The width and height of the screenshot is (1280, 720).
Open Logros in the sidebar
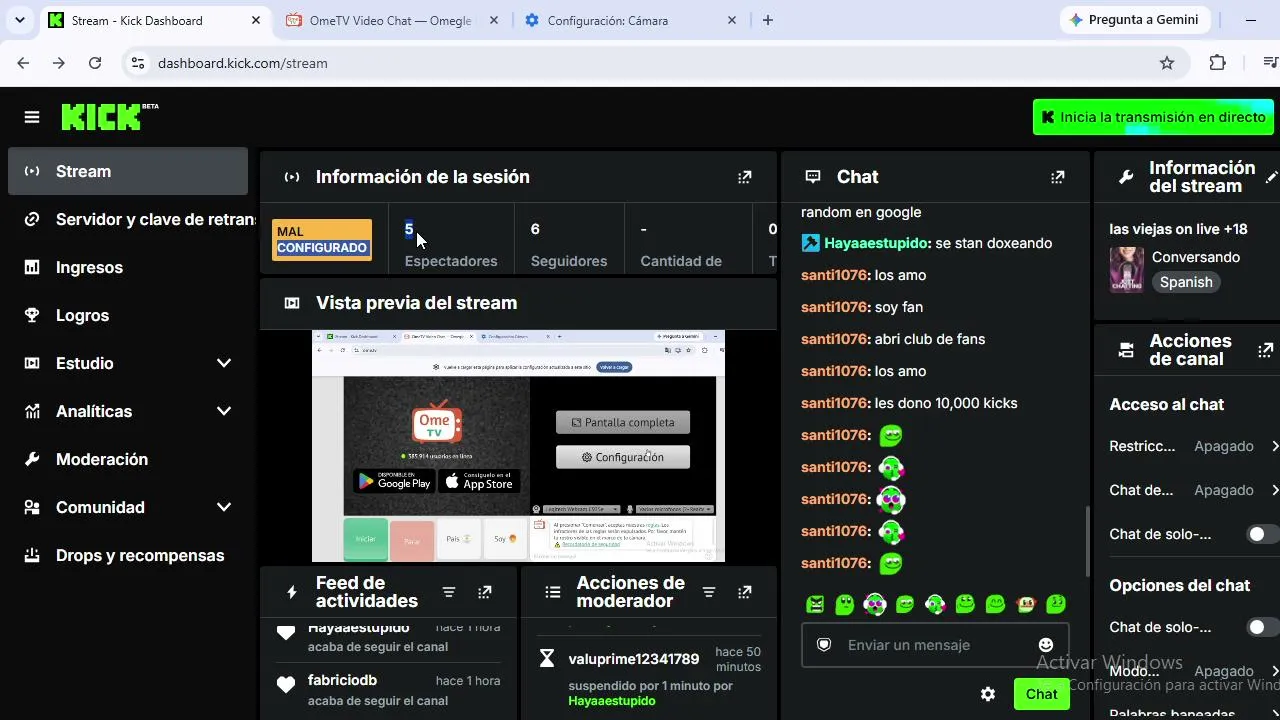point(128,315)
